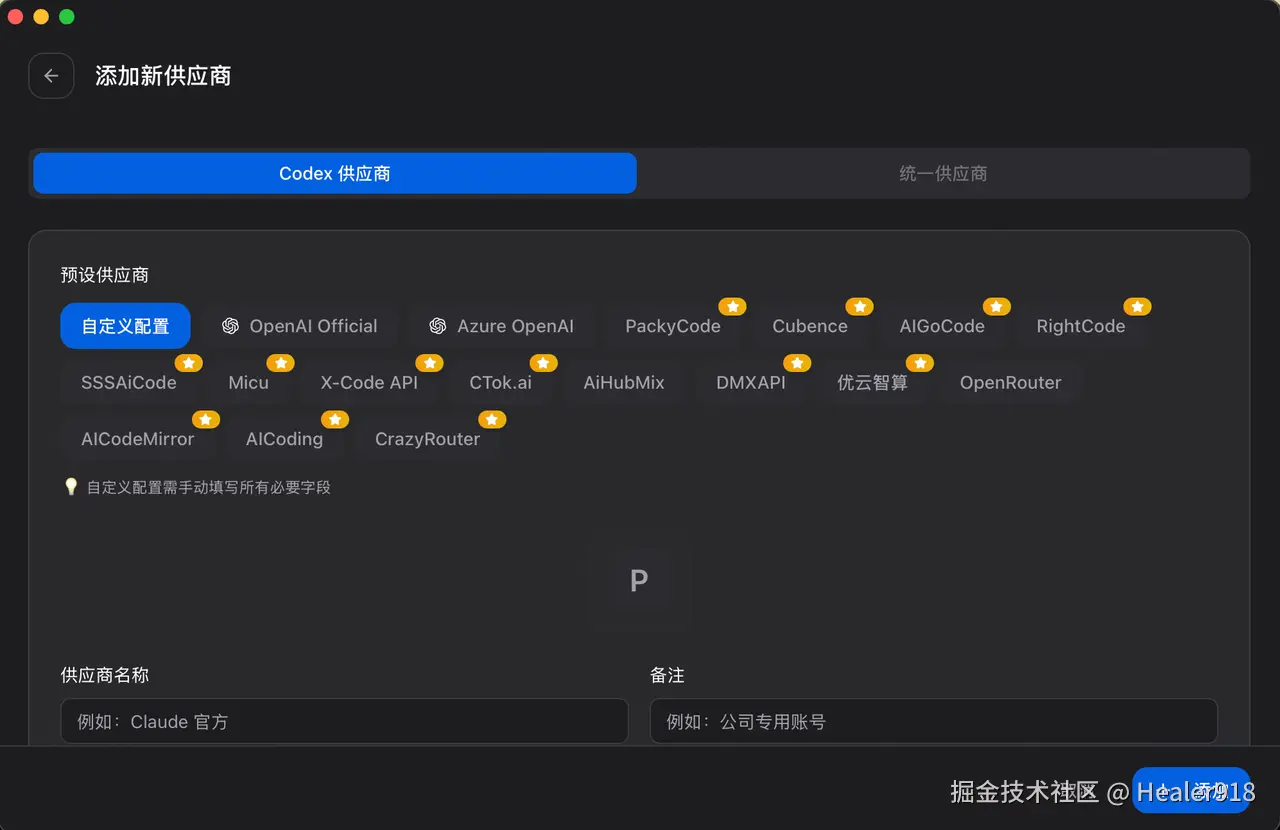Image resolution: width=1280 pixels, height=830 pixels.
Task: Select the CrazyRouter provider preset
Action: (x=428, y=439)
